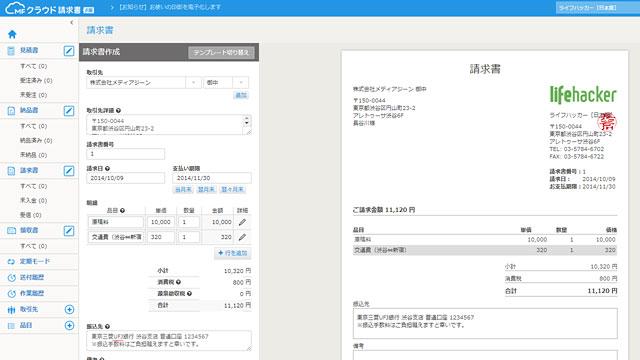This screenshot has width=640, height=360.
Task: Show すべて (0) under 領収書
Action: coord(33,246)
